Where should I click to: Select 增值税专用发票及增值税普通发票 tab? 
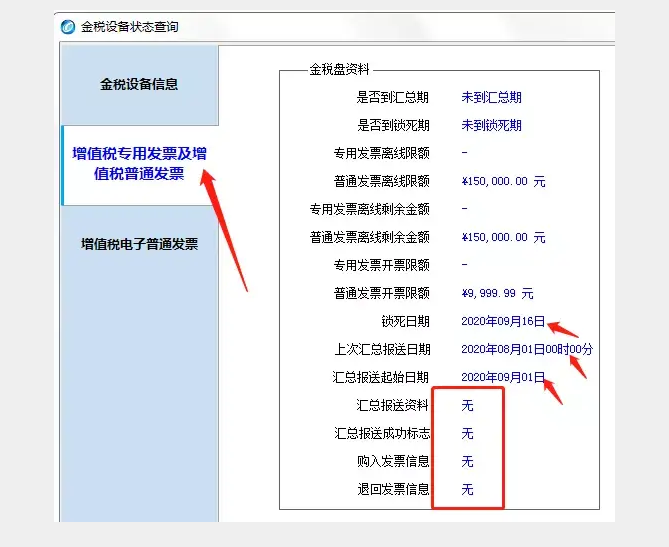click(139, 166)
